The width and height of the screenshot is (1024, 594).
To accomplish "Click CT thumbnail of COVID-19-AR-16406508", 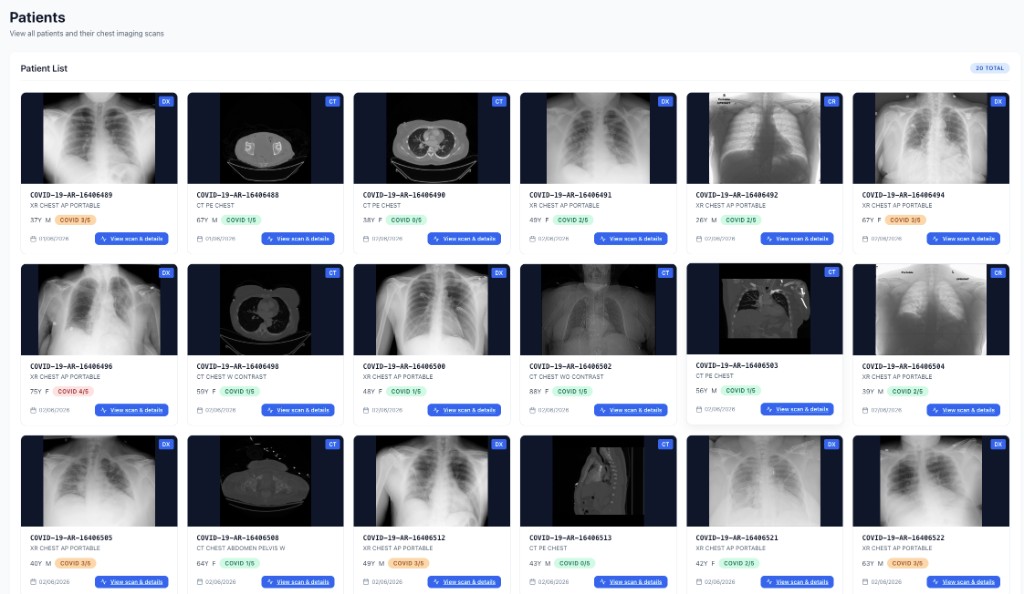I will (x=265, y=481).
